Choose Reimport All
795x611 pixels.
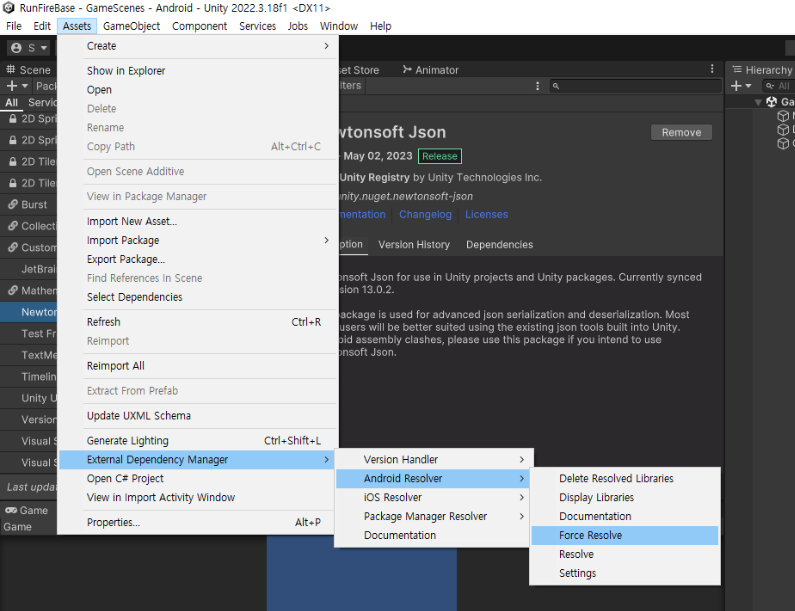pos(197,366)
